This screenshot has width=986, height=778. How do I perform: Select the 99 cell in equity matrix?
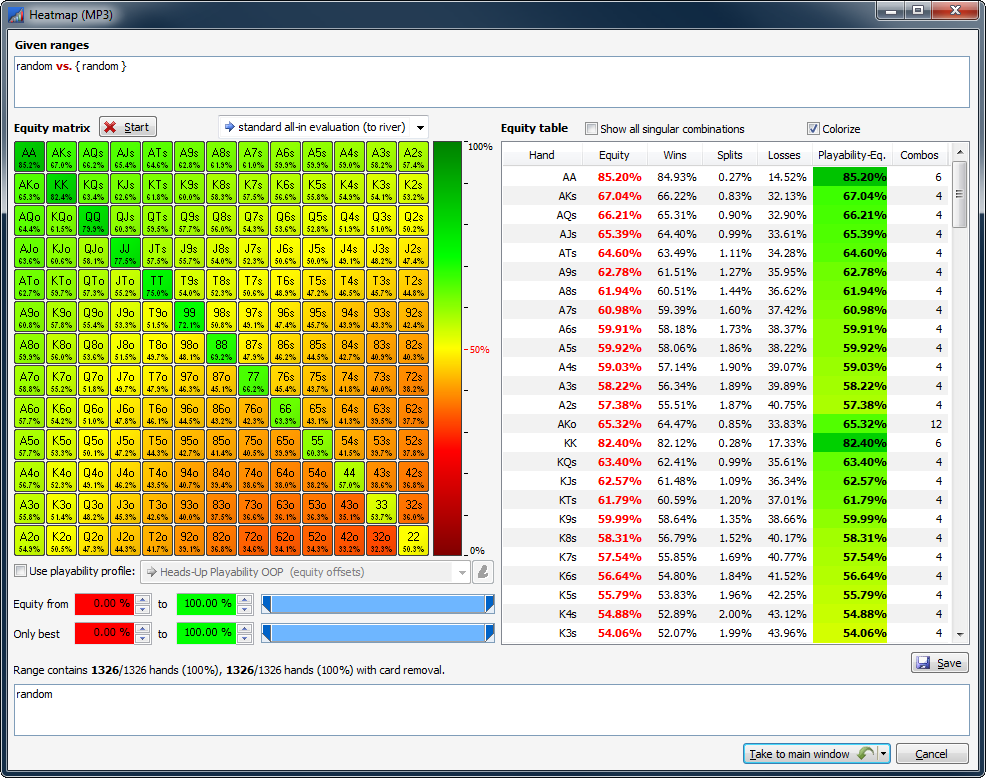[189, 316]
